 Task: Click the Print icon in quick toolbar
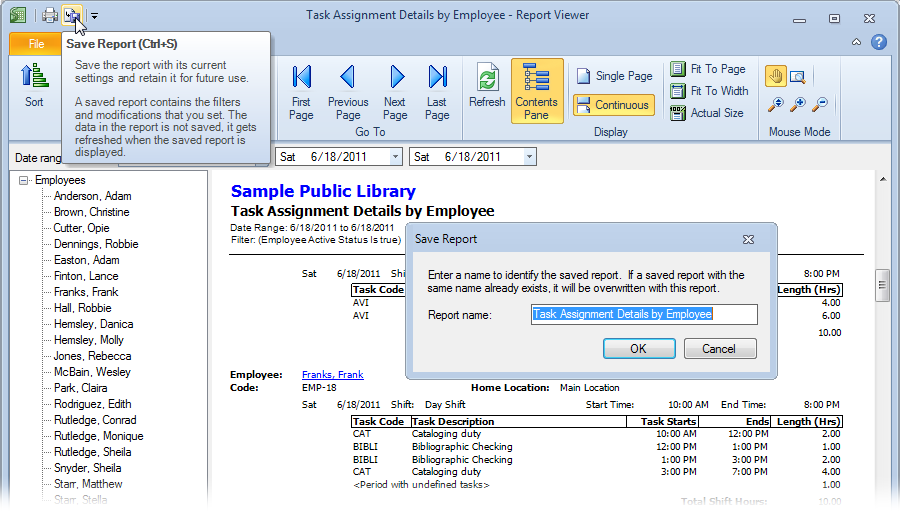click(x=50, y=15)
